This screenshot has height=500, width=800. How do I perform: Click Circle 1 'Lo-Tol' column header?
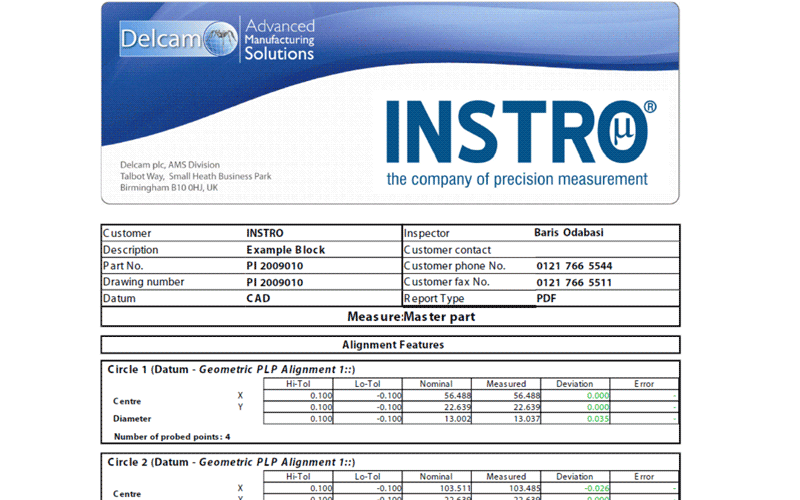[367, 384]
